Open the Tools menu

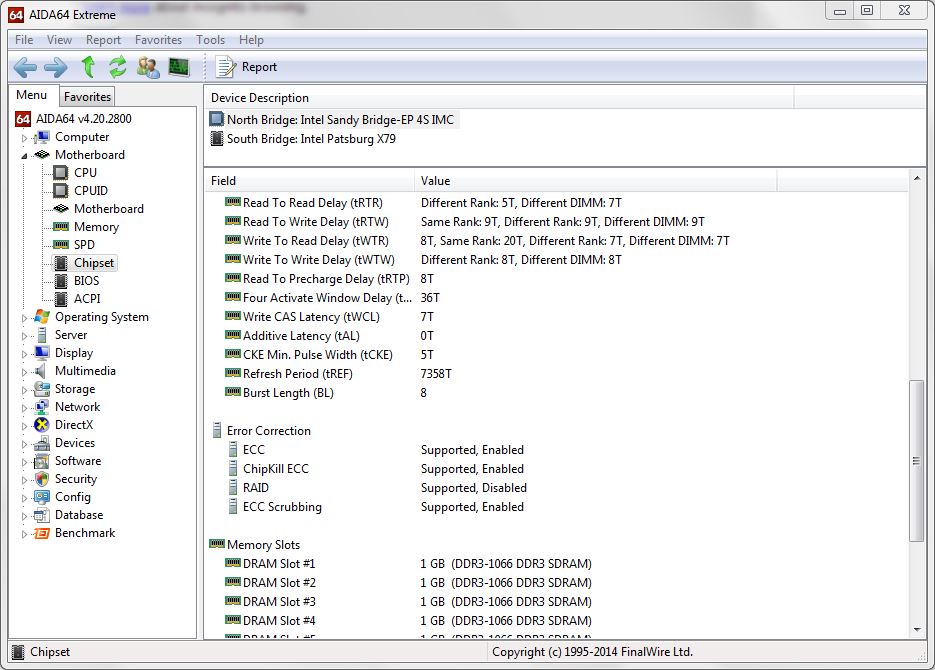click(210, 39)
